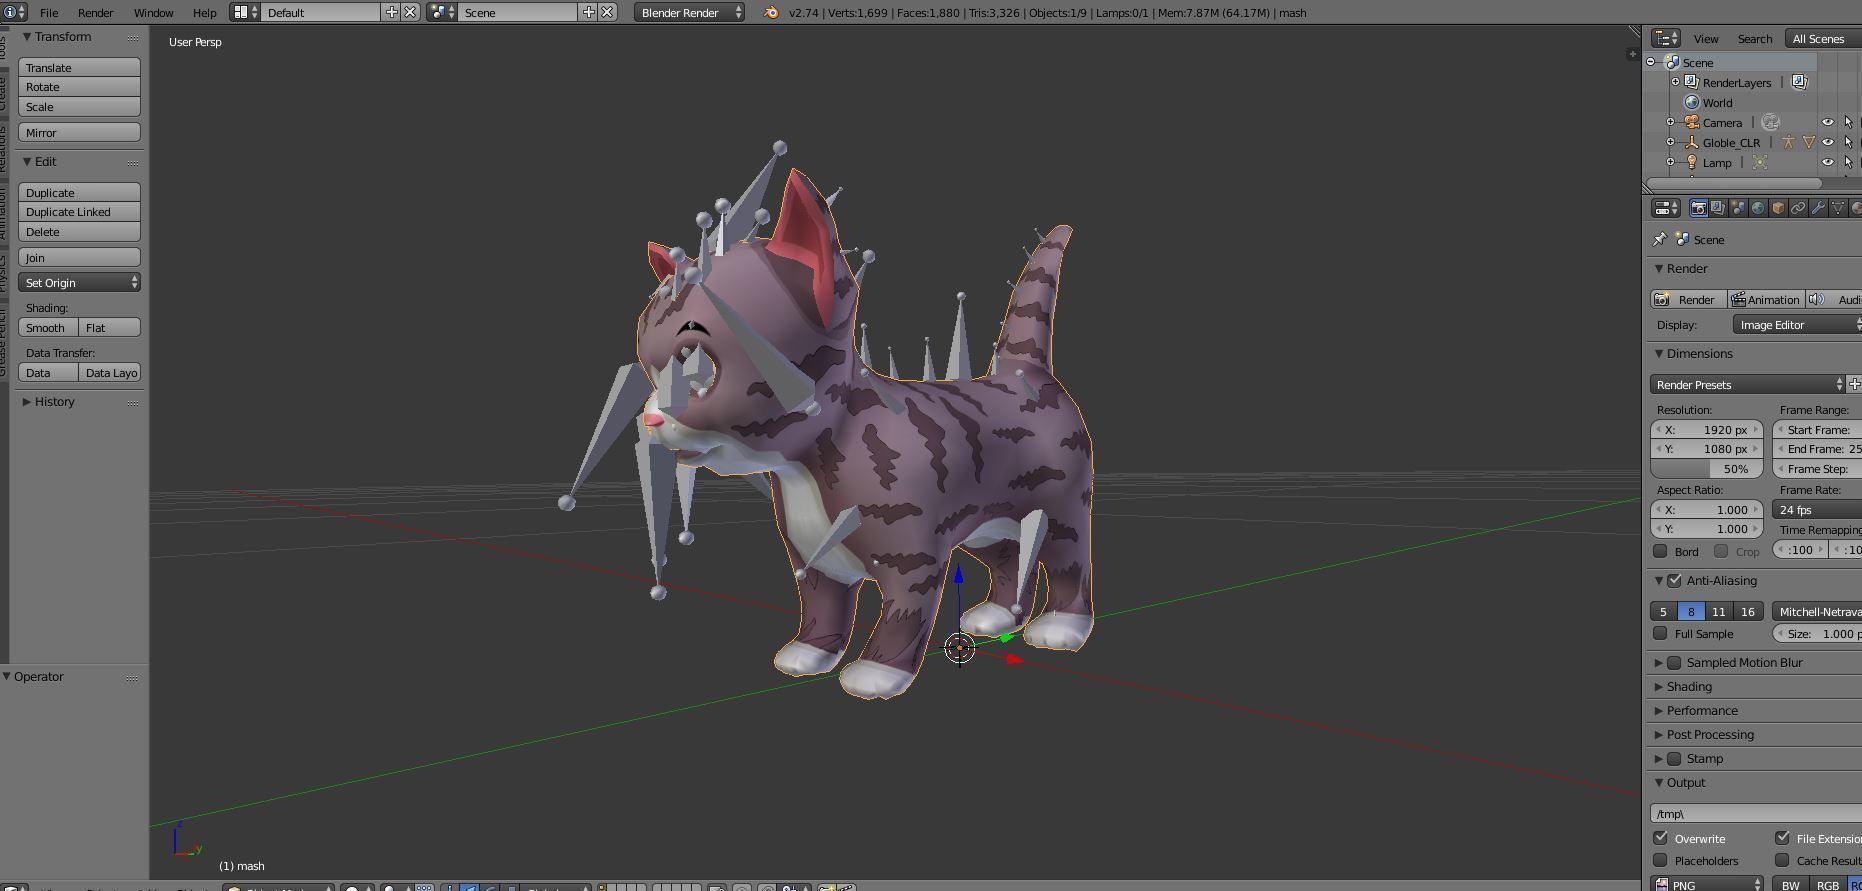Delete the Default screen layout

click(410, 13)
